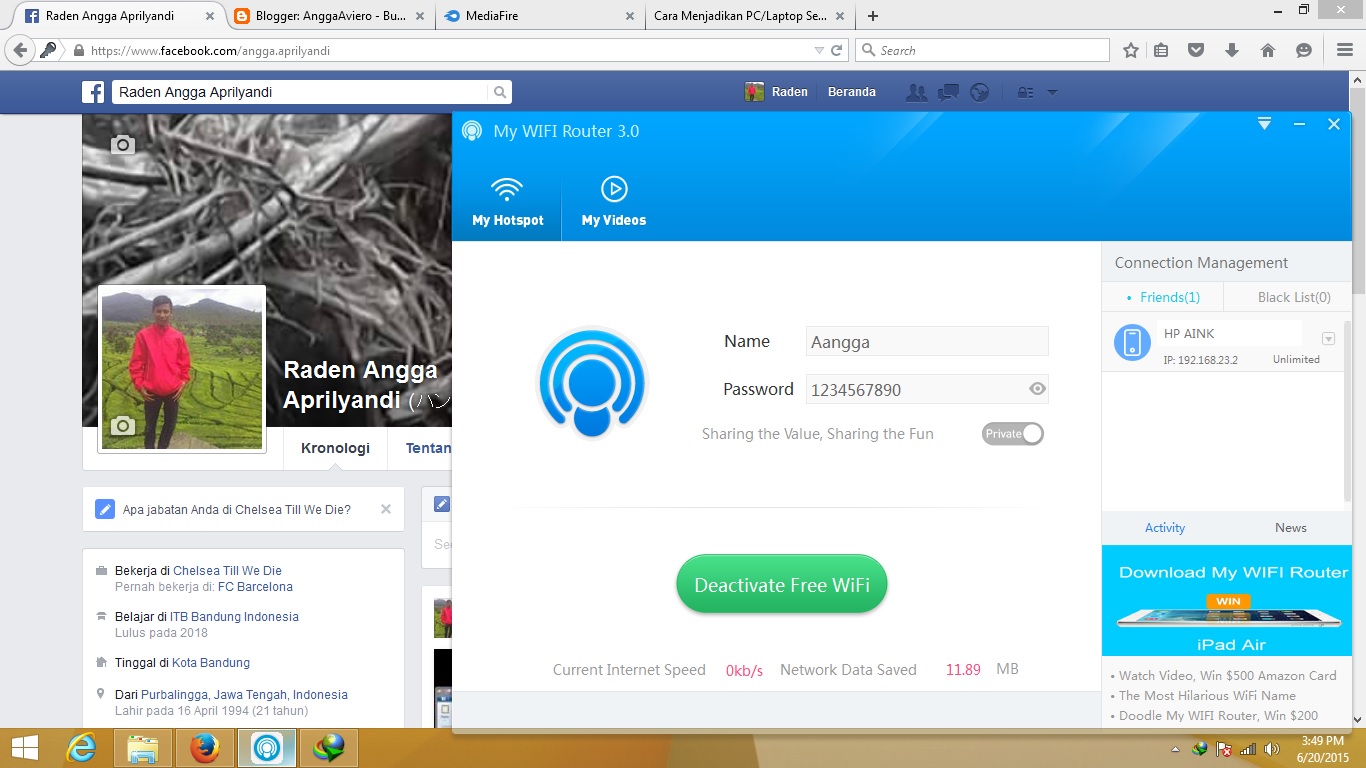Switch to the My Videos tab
1366x768 pixels.
point(614,202)
